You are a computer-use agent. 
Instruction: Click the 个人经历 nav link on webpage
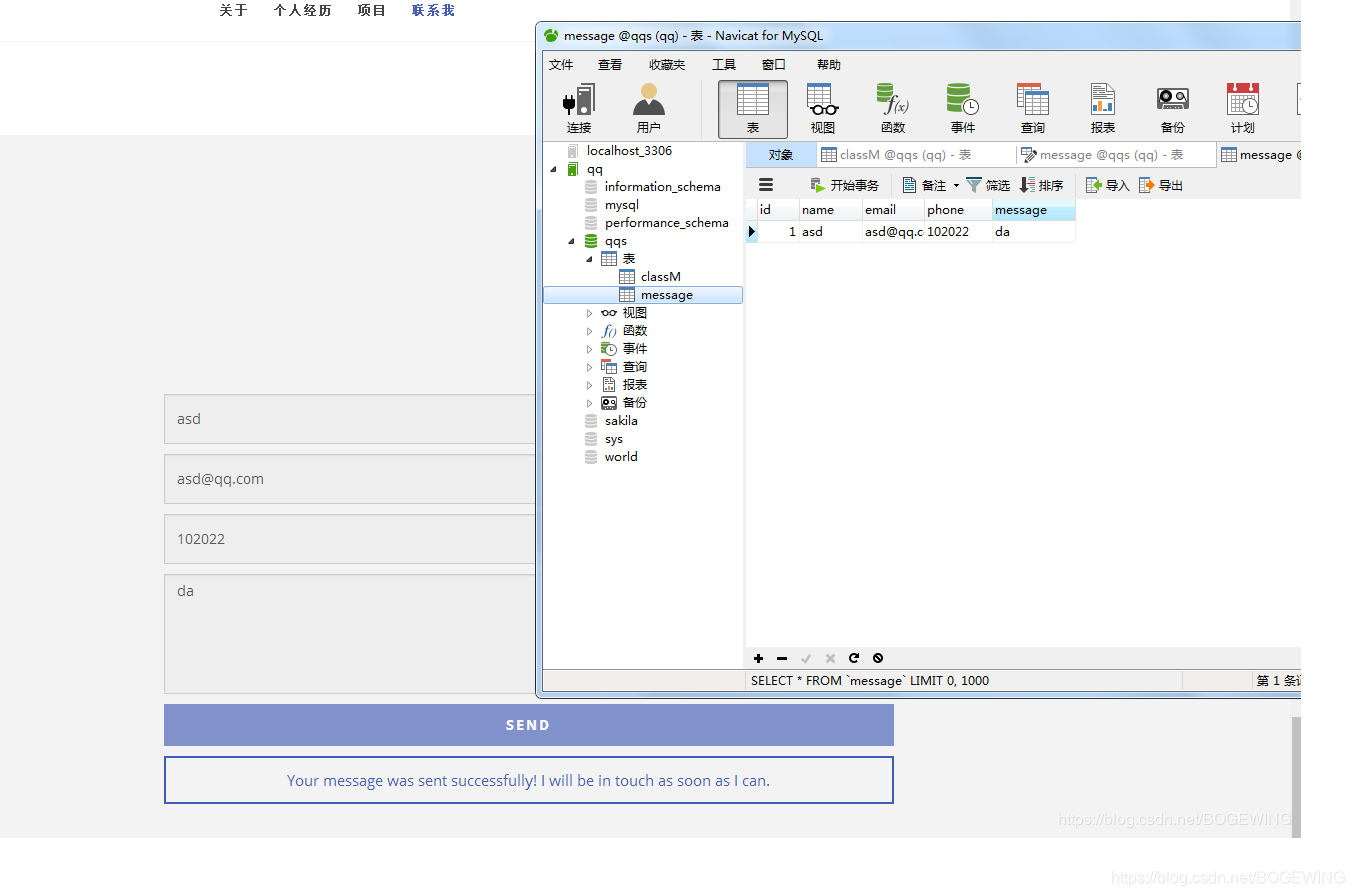point(302,10)
